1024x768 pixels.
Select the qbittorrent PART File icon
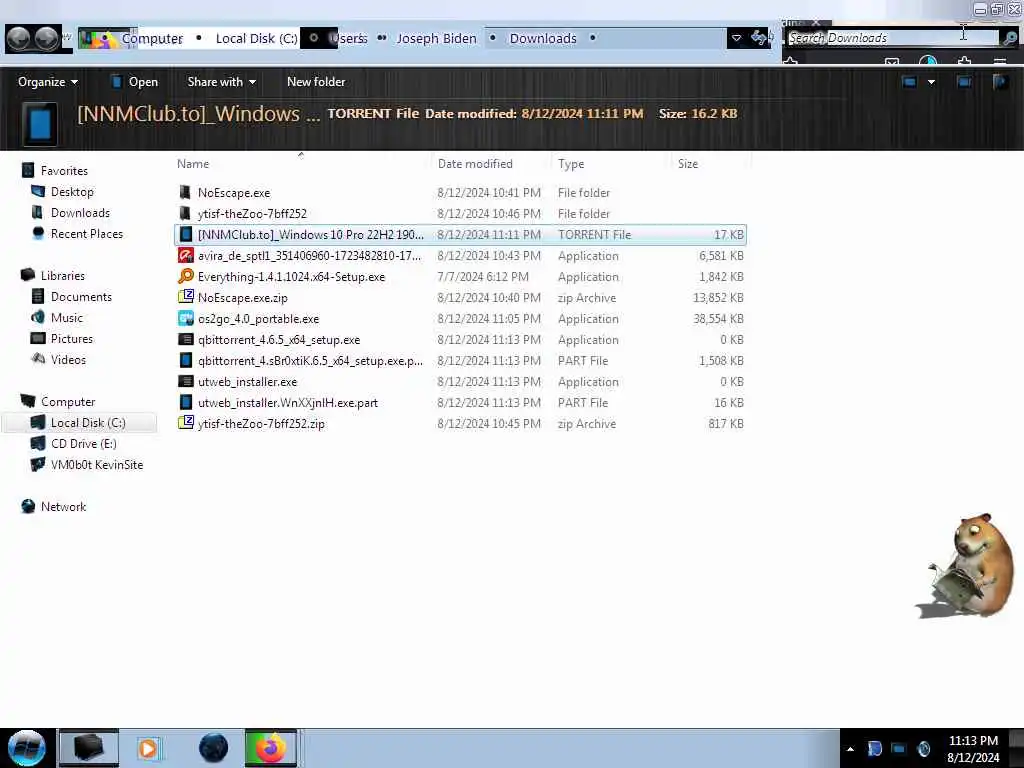click(185, 360)
